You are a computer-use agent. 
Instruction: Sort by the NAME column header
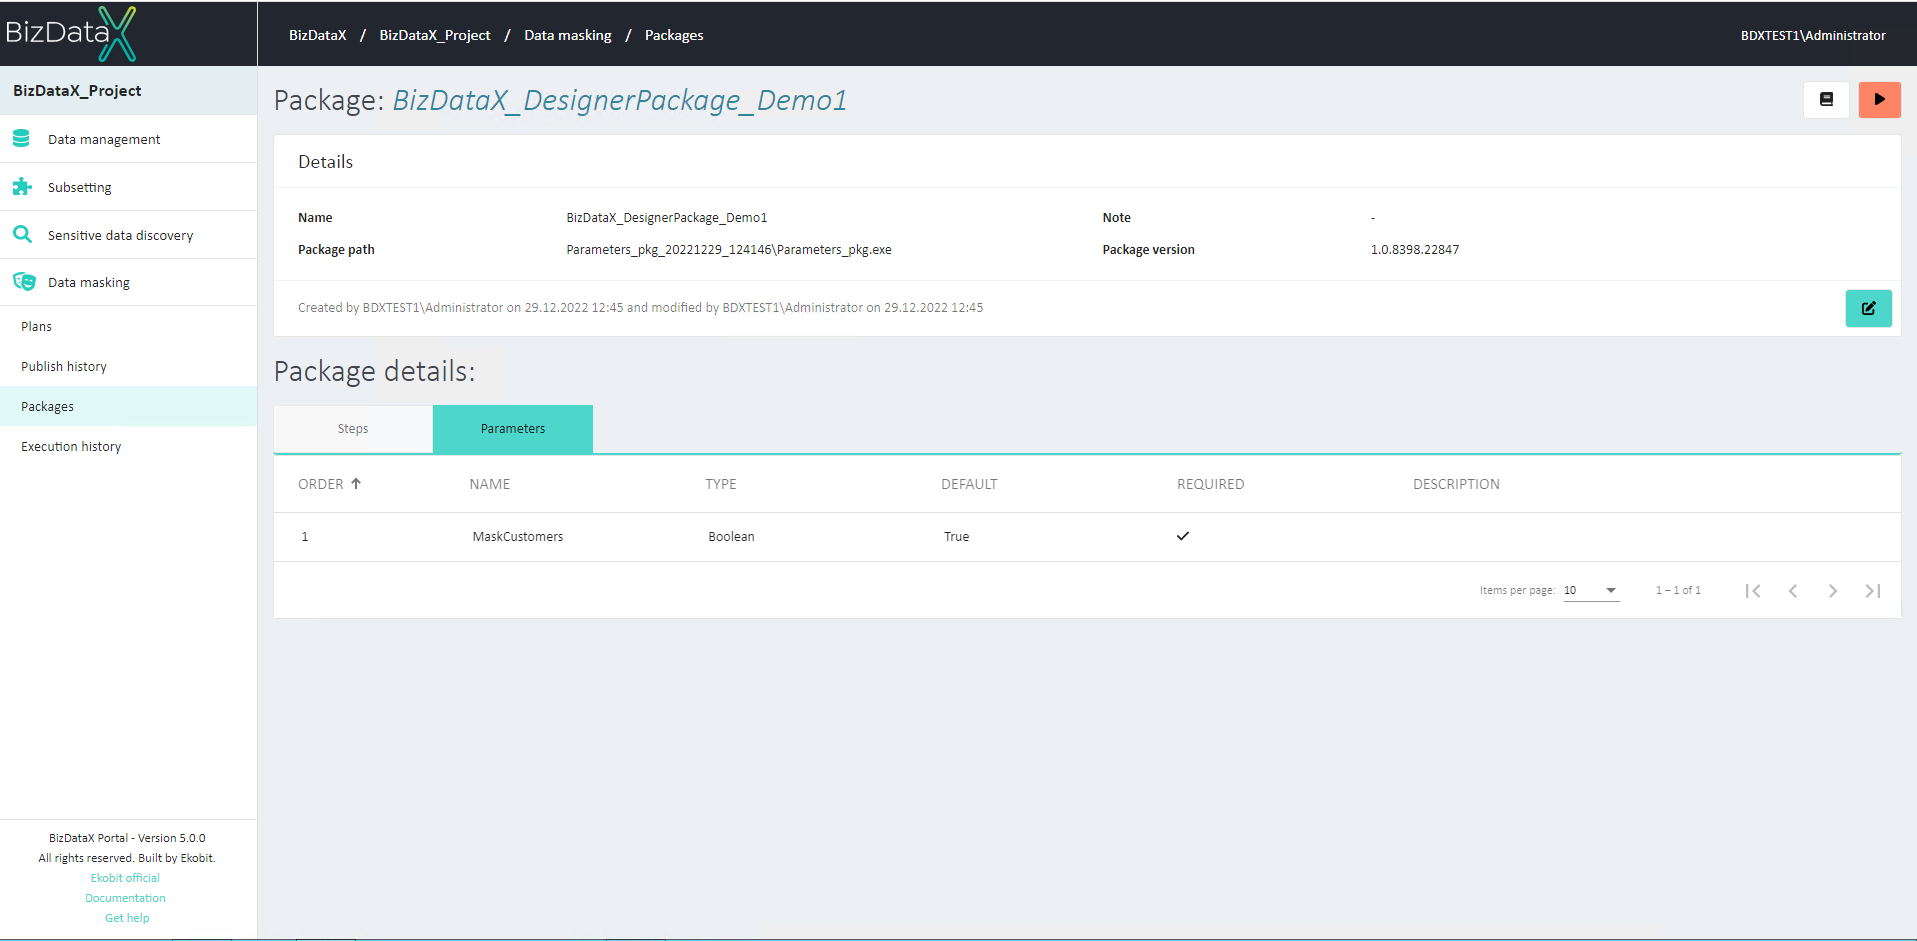(x=490, y=484)
